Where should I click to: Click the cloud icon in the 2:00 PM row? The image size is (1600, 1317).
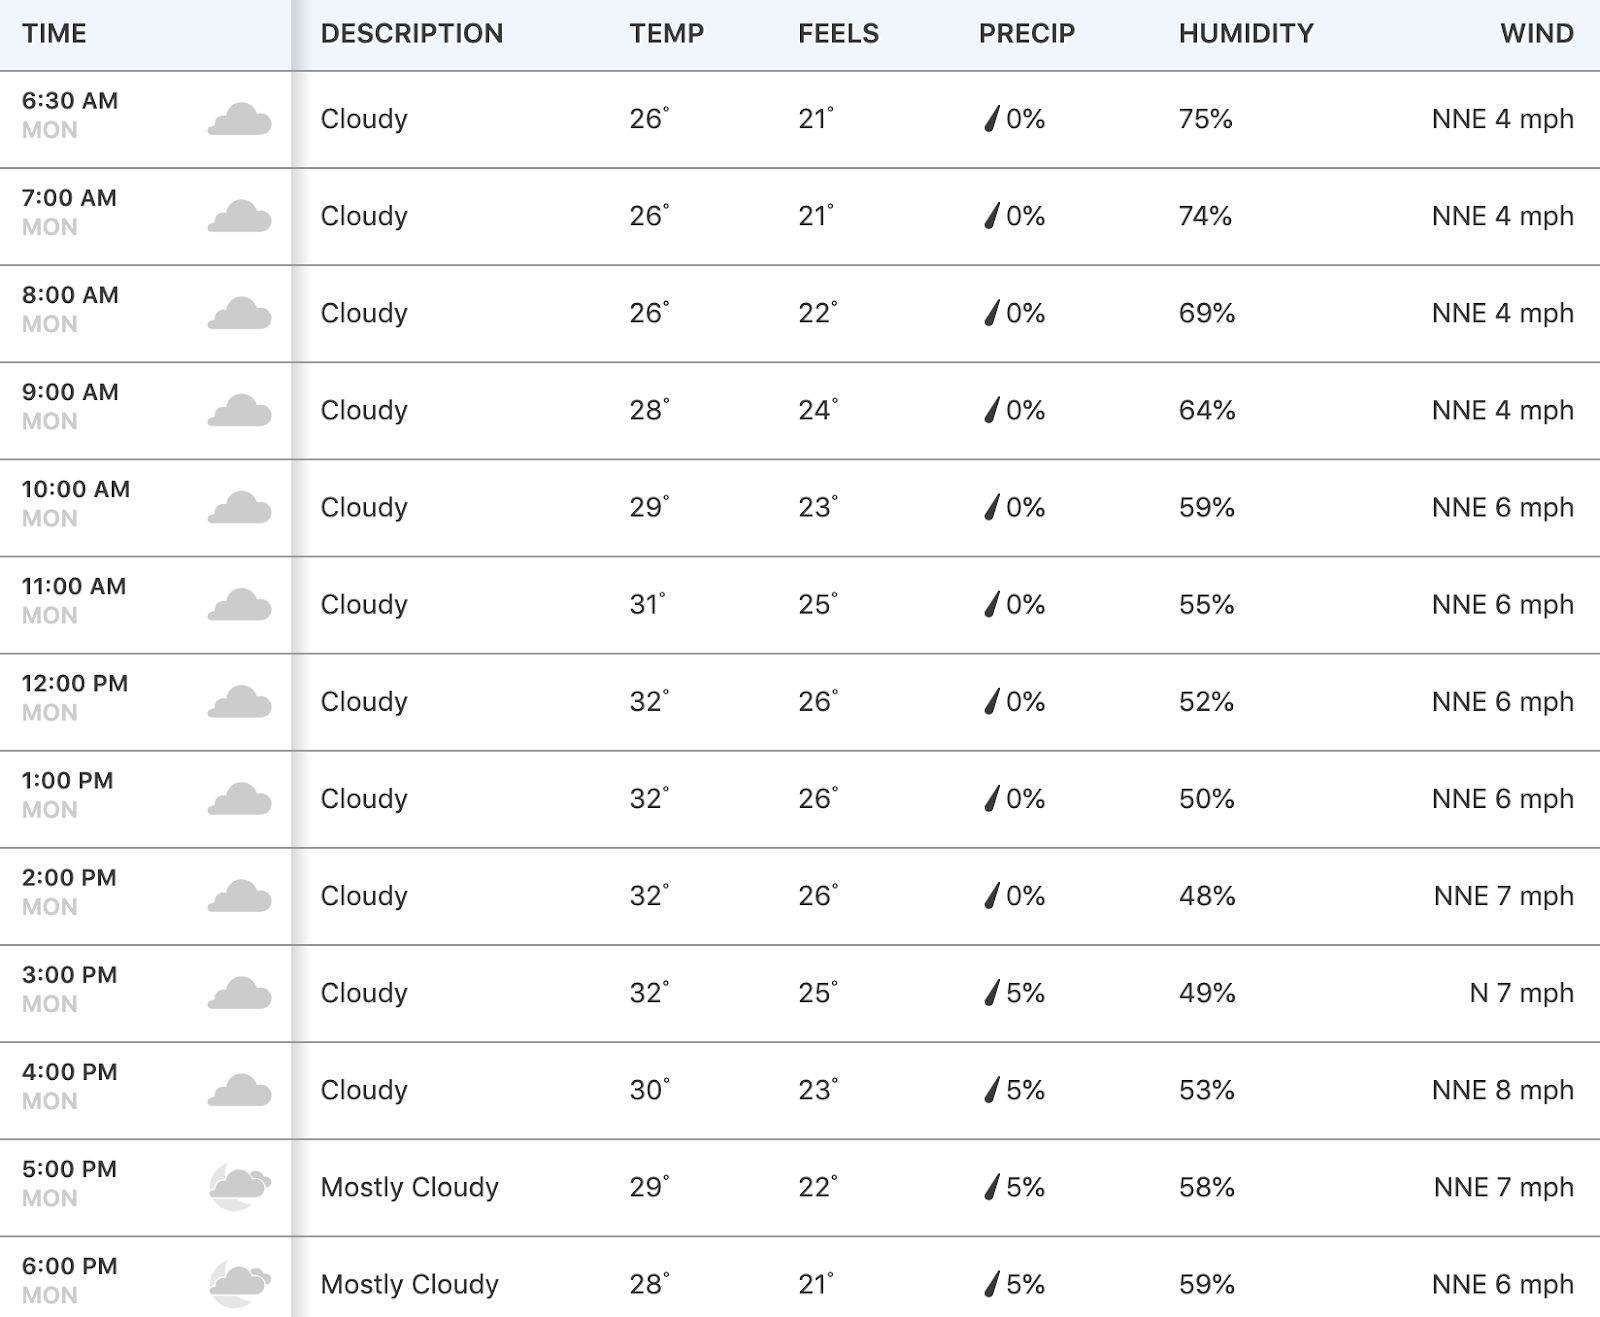(x=240, y=895)
